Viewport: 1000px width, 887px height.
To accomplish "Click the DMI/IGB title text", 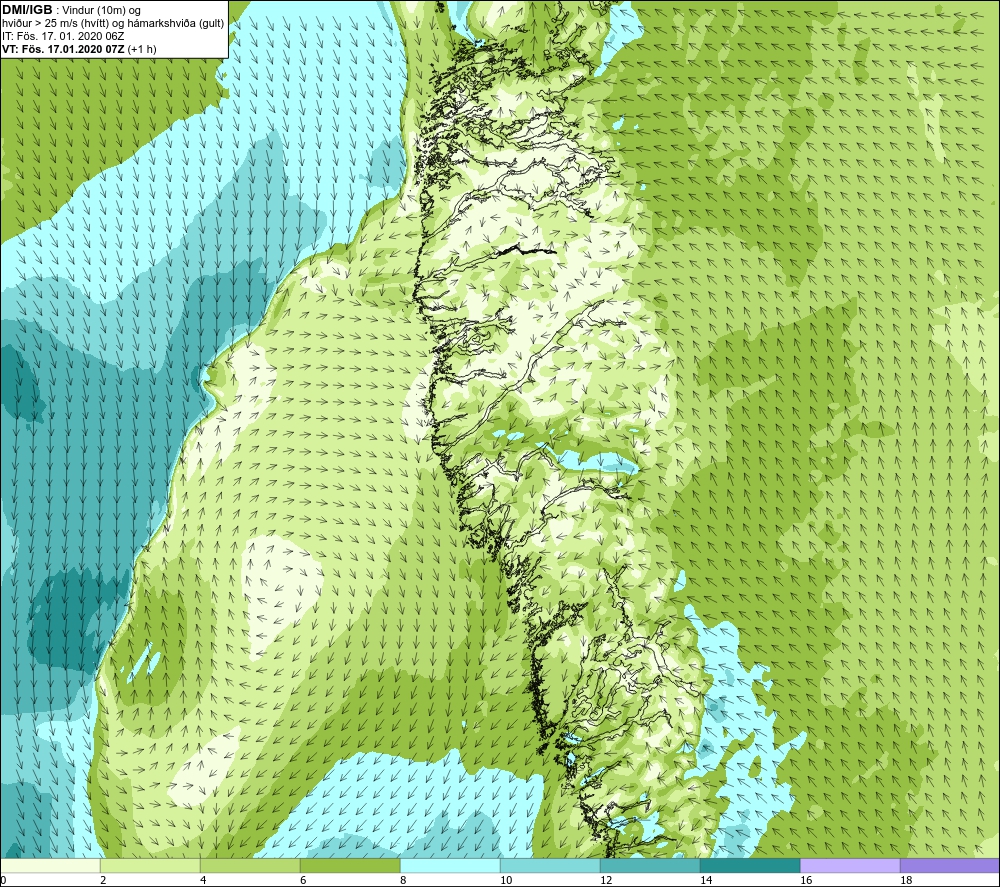I will (27, 10).
